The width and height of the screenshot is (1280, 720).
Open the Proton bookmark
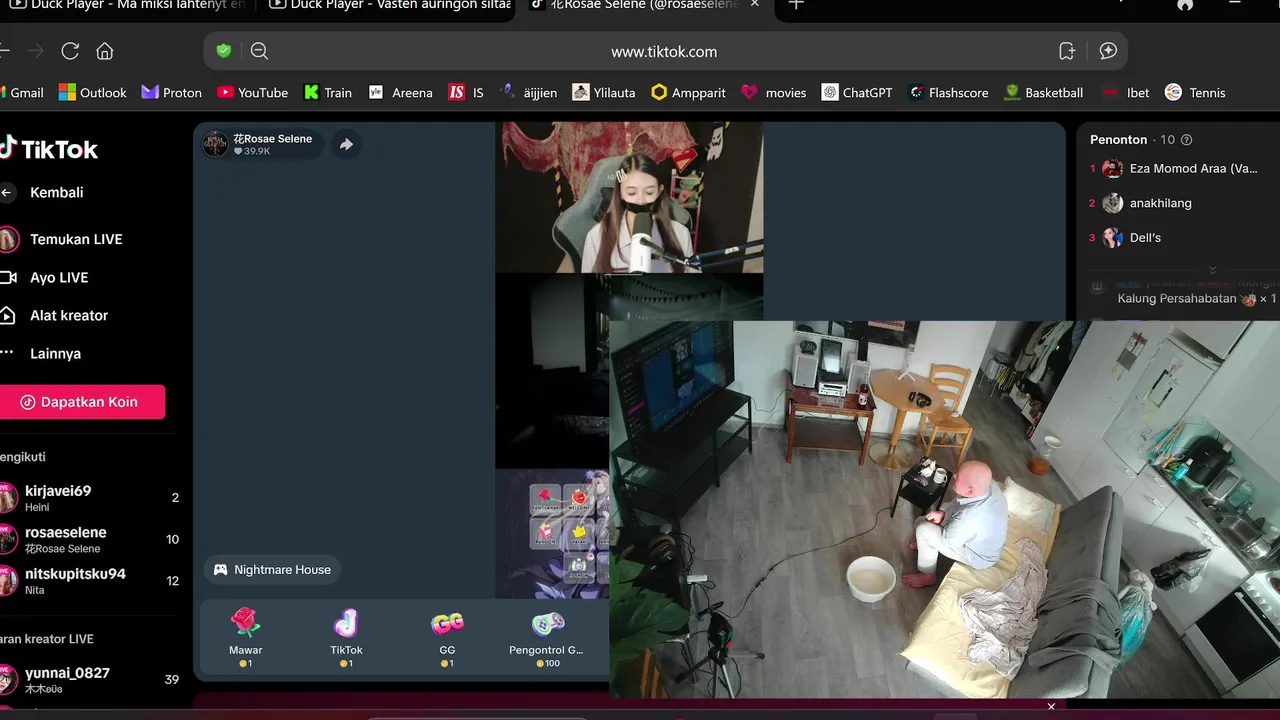171,92
